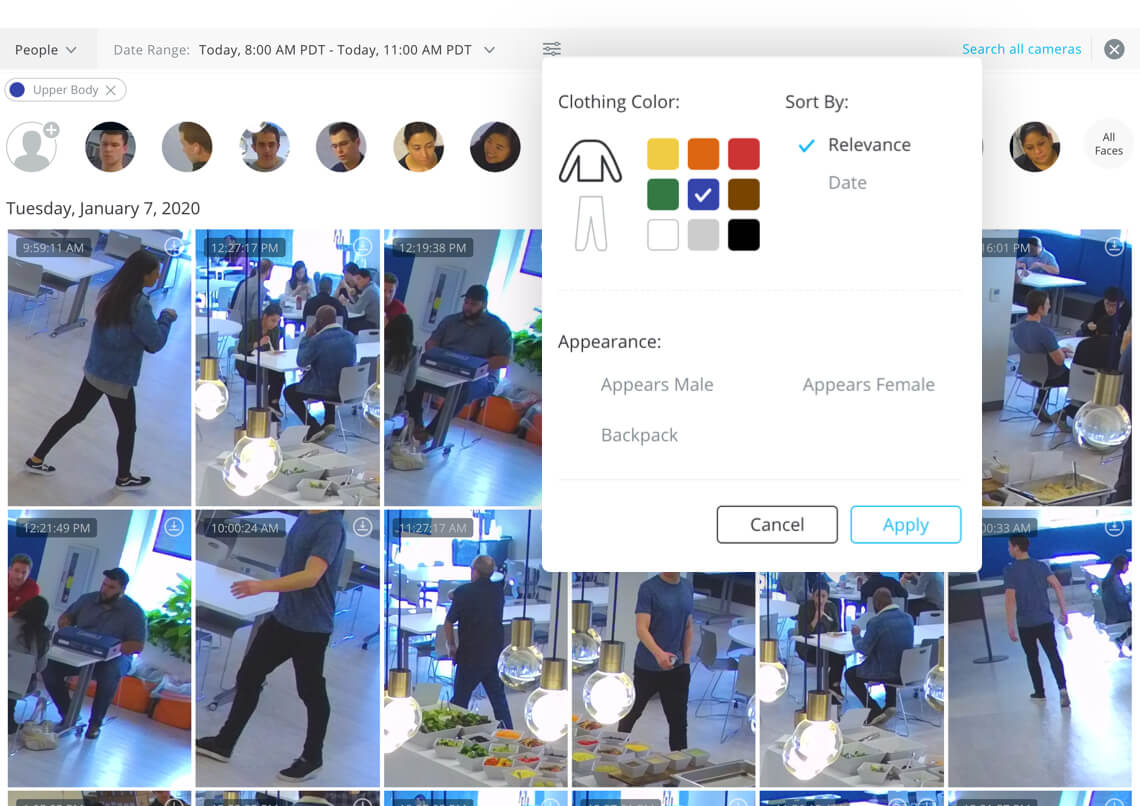This screenshot has height=806, width=1140.
Task: Pick the red clothing color swatch
Action: click(743, 154)
